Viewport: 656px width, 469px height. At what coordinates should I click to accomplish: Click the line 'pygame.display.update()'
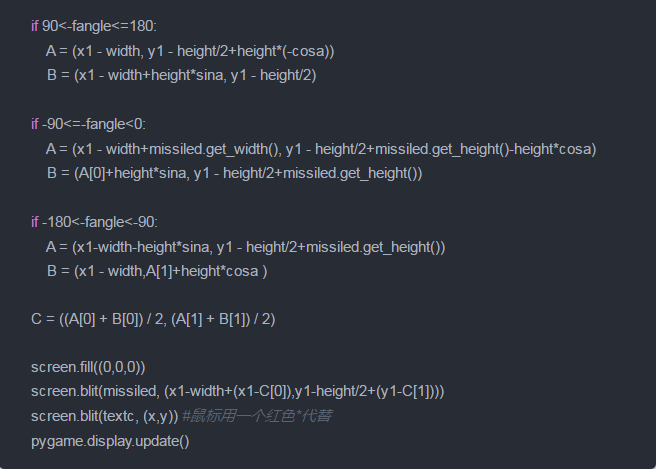pyautogui.click(x=110, y=440)
